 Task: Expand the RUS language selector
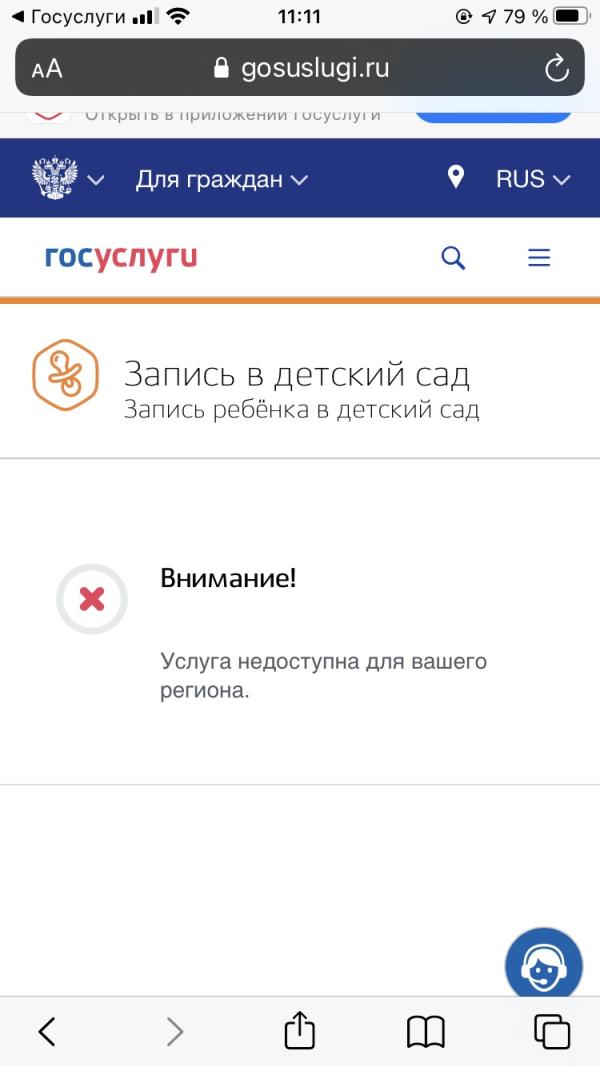click(533, 179)
